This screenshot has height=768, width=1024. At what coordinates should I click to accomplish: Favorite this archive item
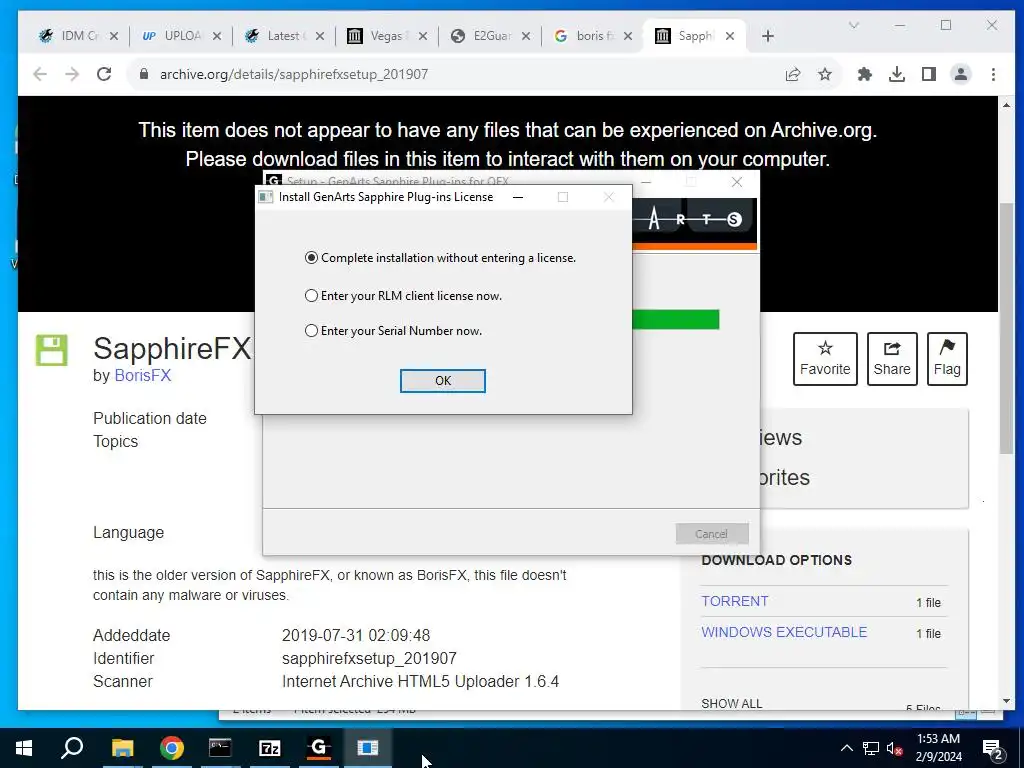825,359
